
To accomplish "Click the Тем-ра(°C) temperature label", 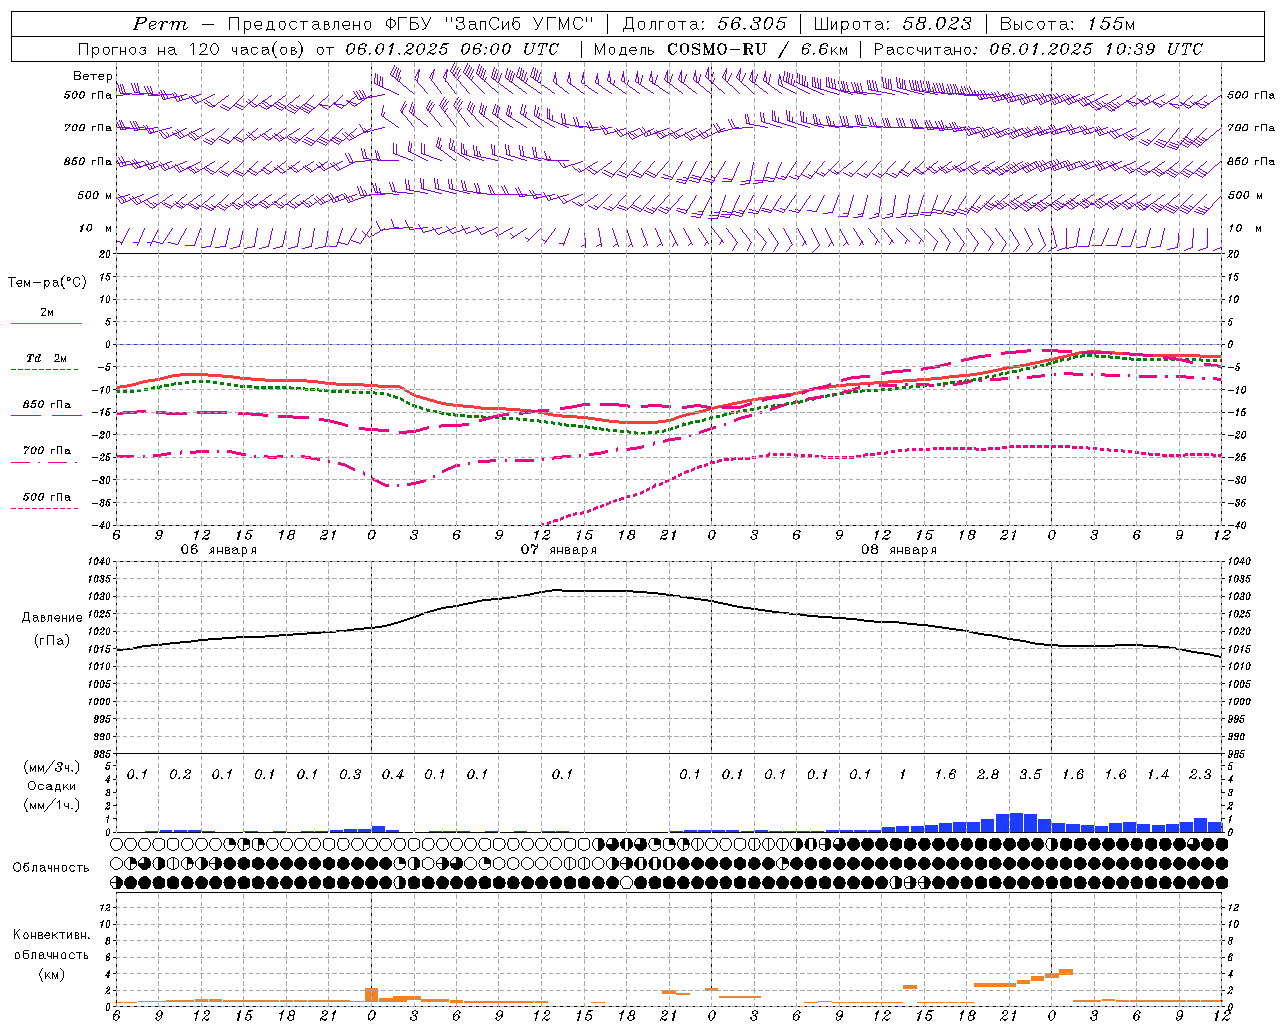I will click(47, 283).
